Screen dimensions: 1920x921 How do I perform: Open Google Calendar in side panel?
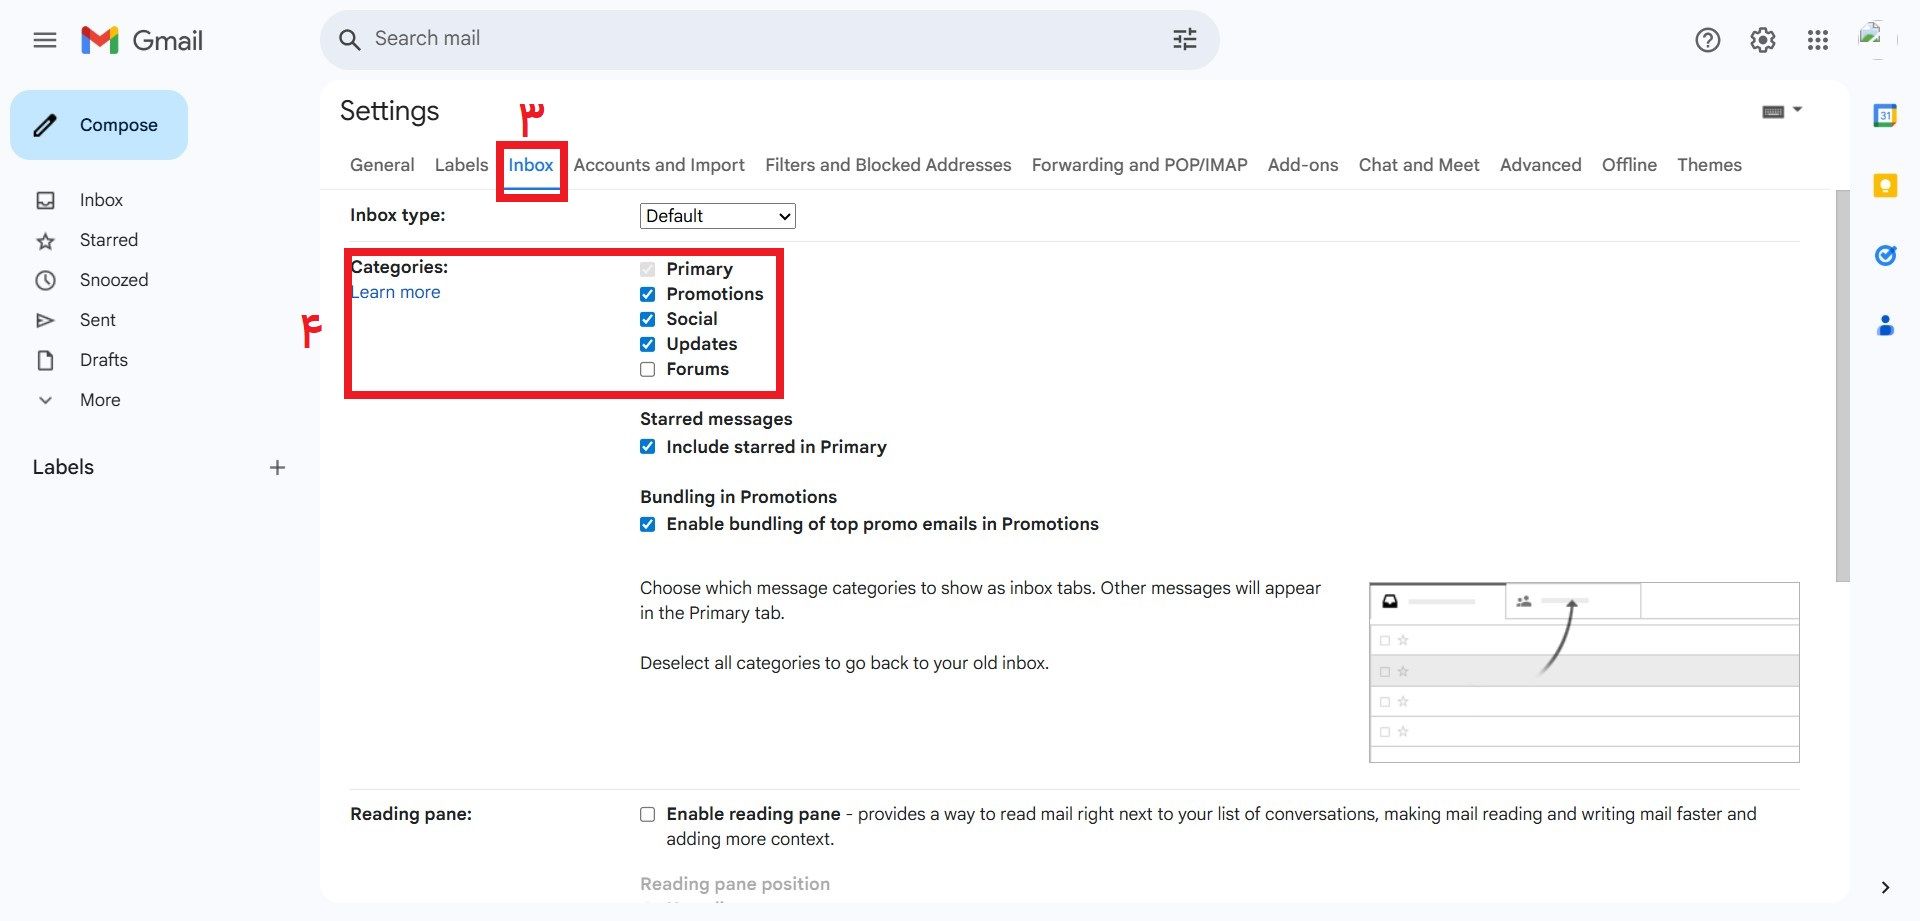(1885, 116)
